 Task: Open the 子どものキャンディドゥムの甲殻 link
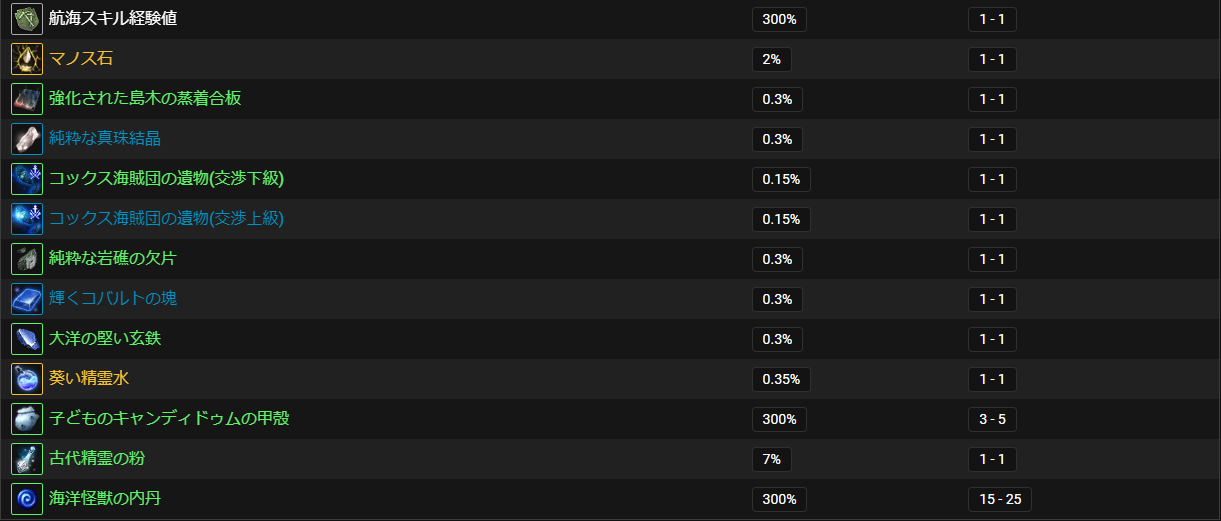click(x=169, y=418)
